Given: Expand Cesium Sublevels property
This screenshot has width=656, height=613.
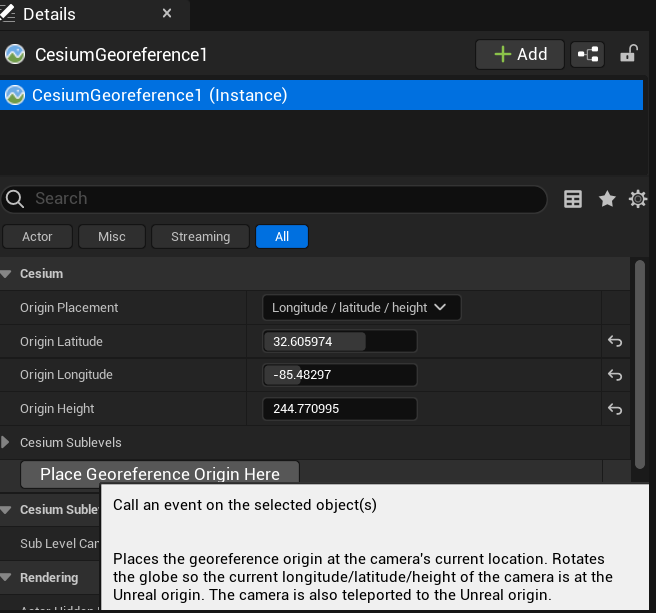Looking at the screenshot, I should click(x=5, y=443).
